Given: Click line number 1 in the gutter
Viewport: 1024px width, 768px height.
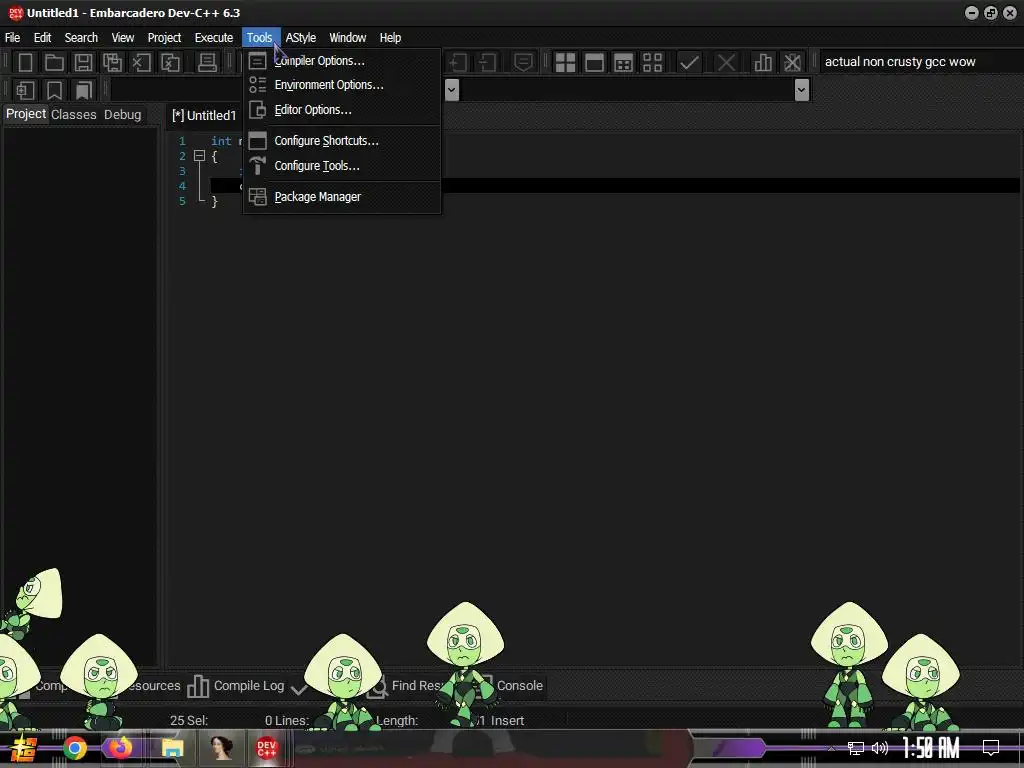Looking at the screenshot, I should [182, 141].
